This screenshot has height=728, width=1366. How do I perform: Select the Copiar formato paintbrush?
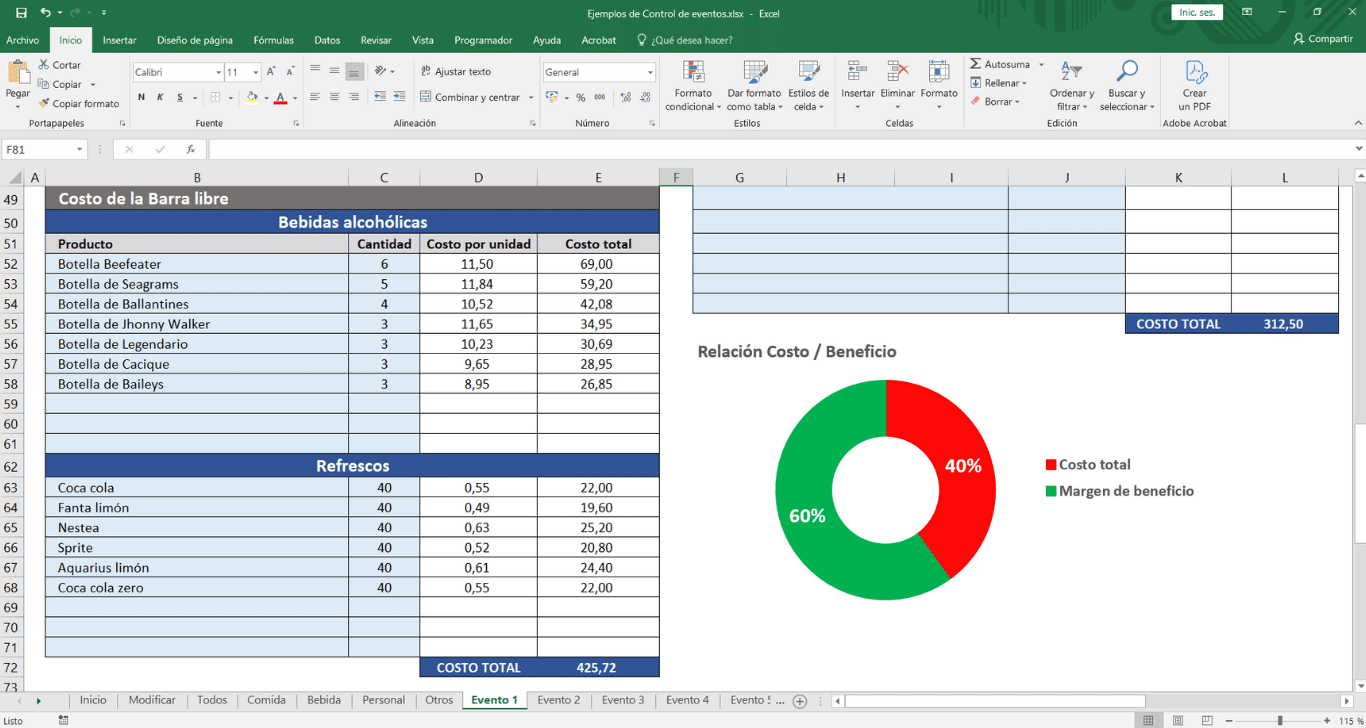[x=44, y=103]
